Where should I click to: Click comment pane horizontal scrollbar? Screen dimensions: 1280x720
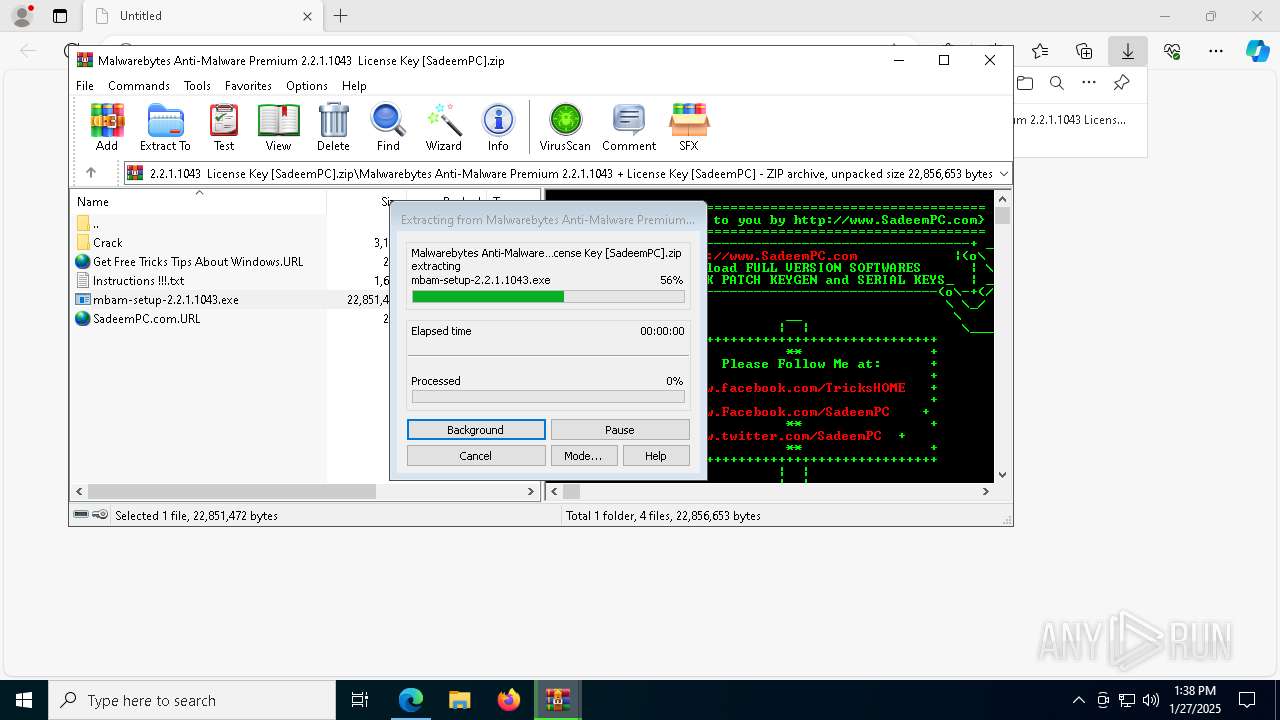[571, 491]
